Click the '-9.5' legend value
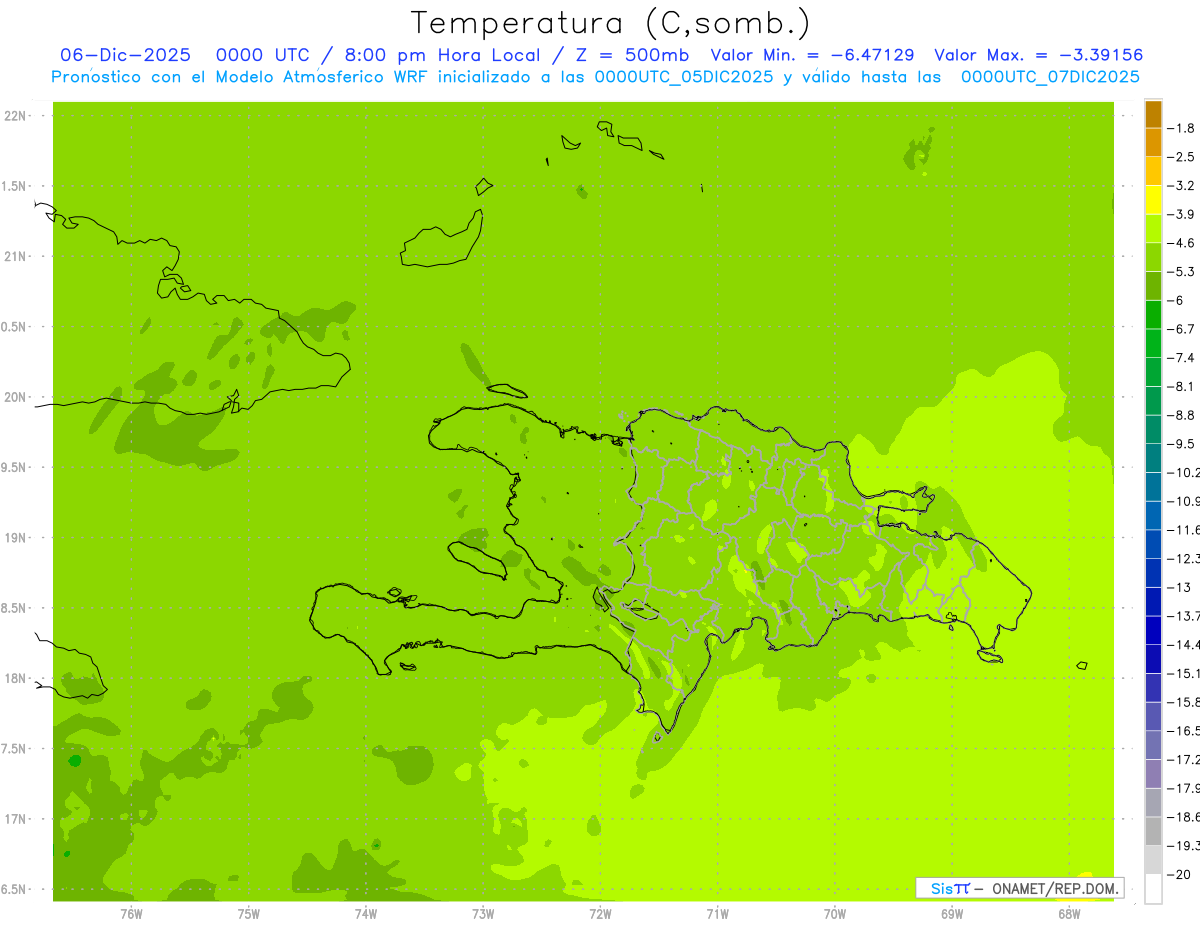 coord(1182,444)
